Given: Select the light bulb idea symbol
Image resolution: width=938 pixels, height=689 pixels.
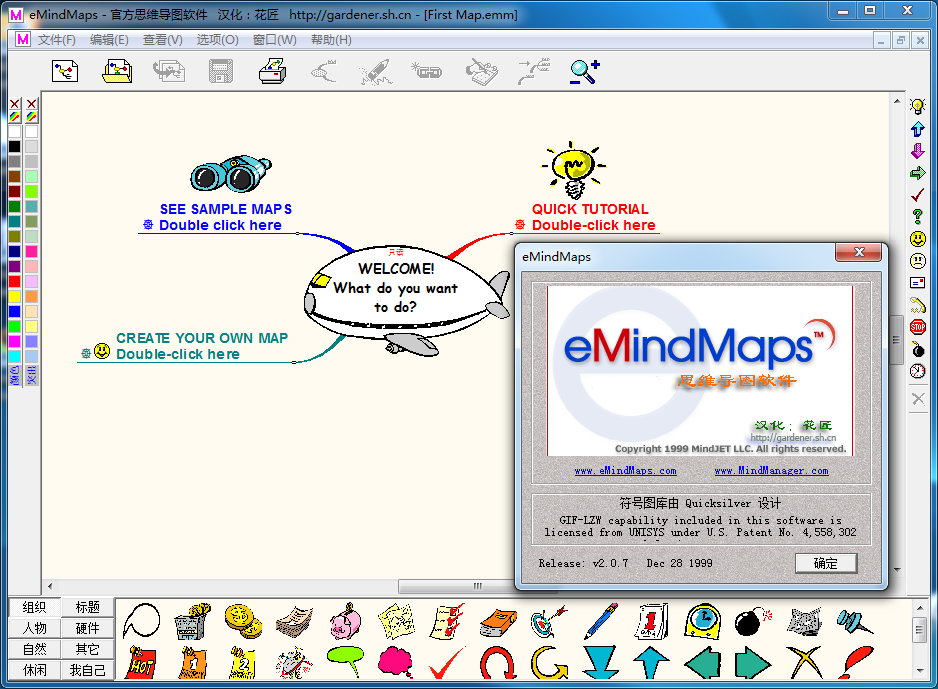Looking at the screenshot, I should tap(917, 107).
